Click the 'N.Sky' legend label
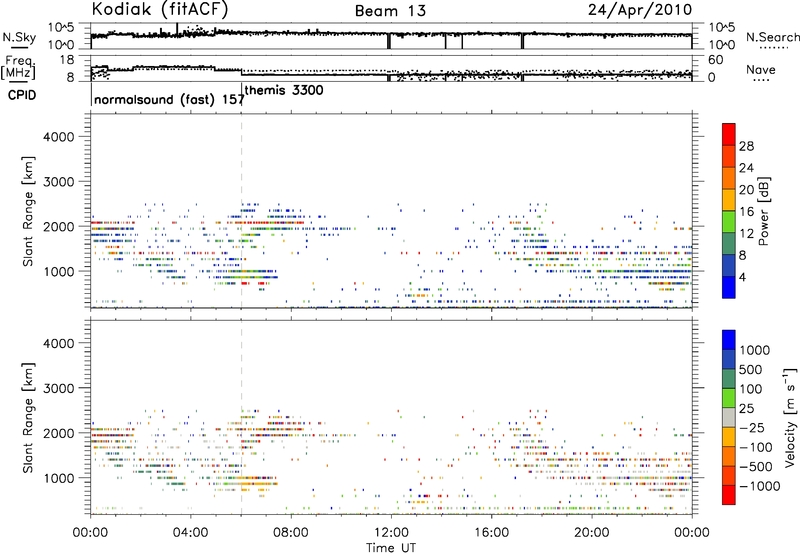The width and height of the screenshot is (800, 554). coord(19,37)
